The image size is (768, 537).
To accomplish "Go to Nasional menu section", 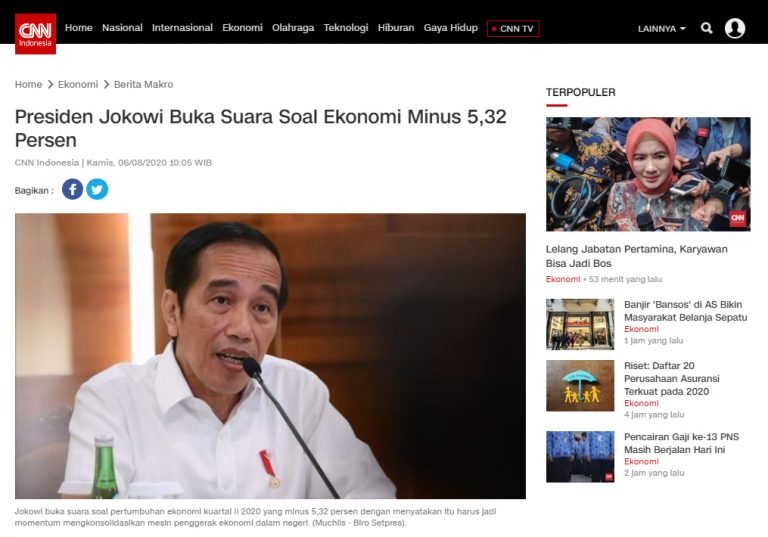I will click(x=122, y=28).
